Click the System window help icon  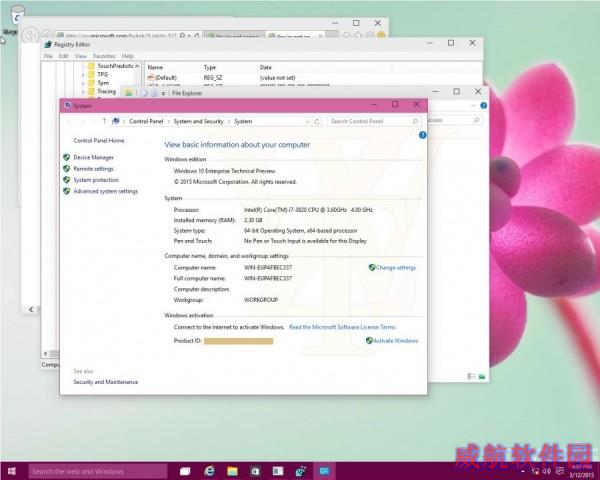point(422,135)
